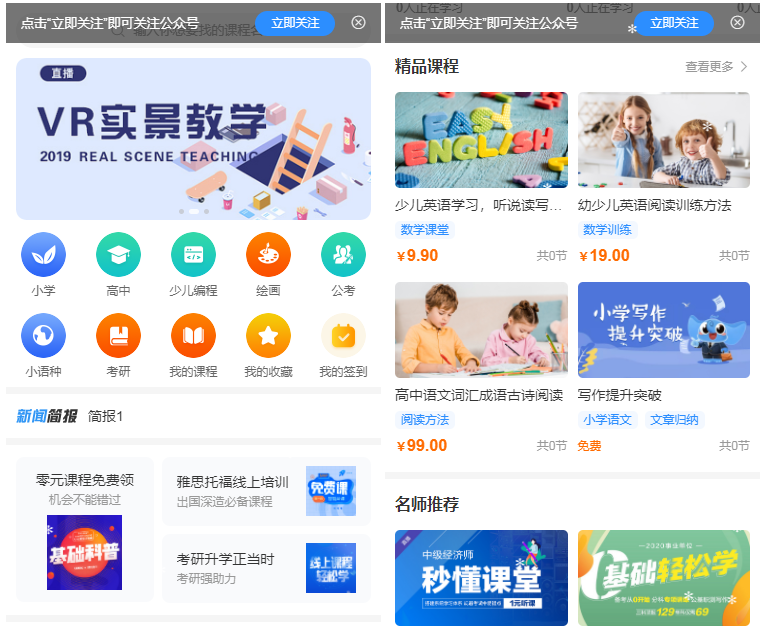Image resolution: width=775 pixels, height=628 pixels.
Task: Select the middle banner carousel dot
Action: click(x=194, y=211)
